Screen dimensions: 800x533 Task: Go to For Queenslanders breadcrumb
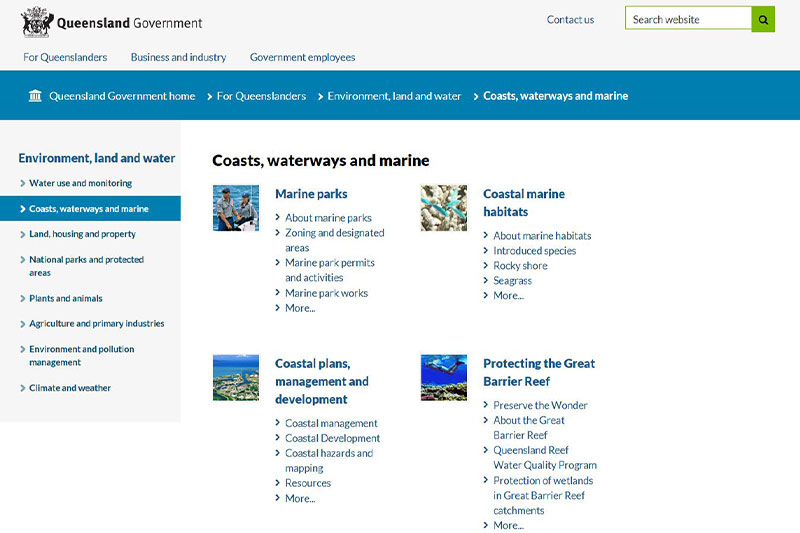click(261, 96)
